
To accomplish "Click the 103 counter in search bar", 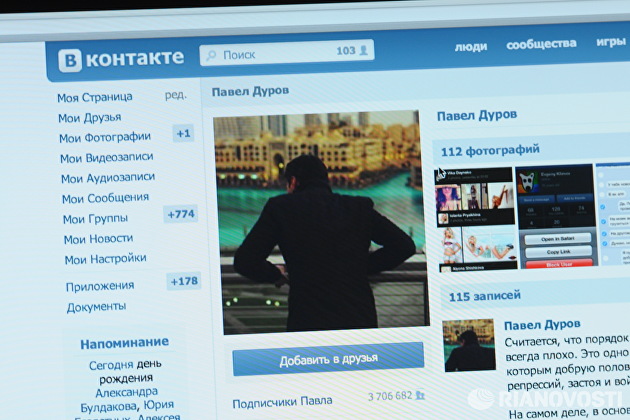I will pyautogui.click(x=346, y=51).
